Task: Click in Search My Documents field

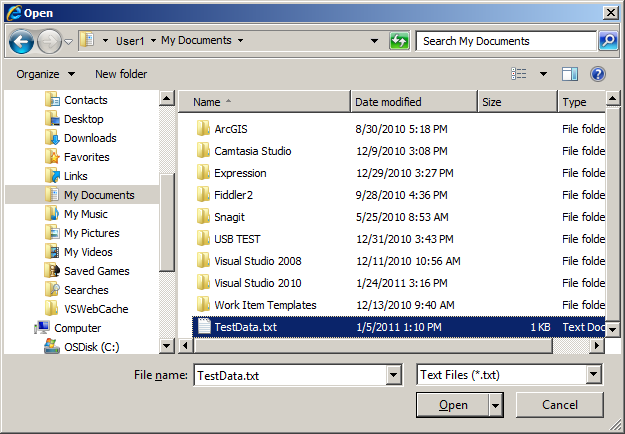Action: tap(506, 41)
